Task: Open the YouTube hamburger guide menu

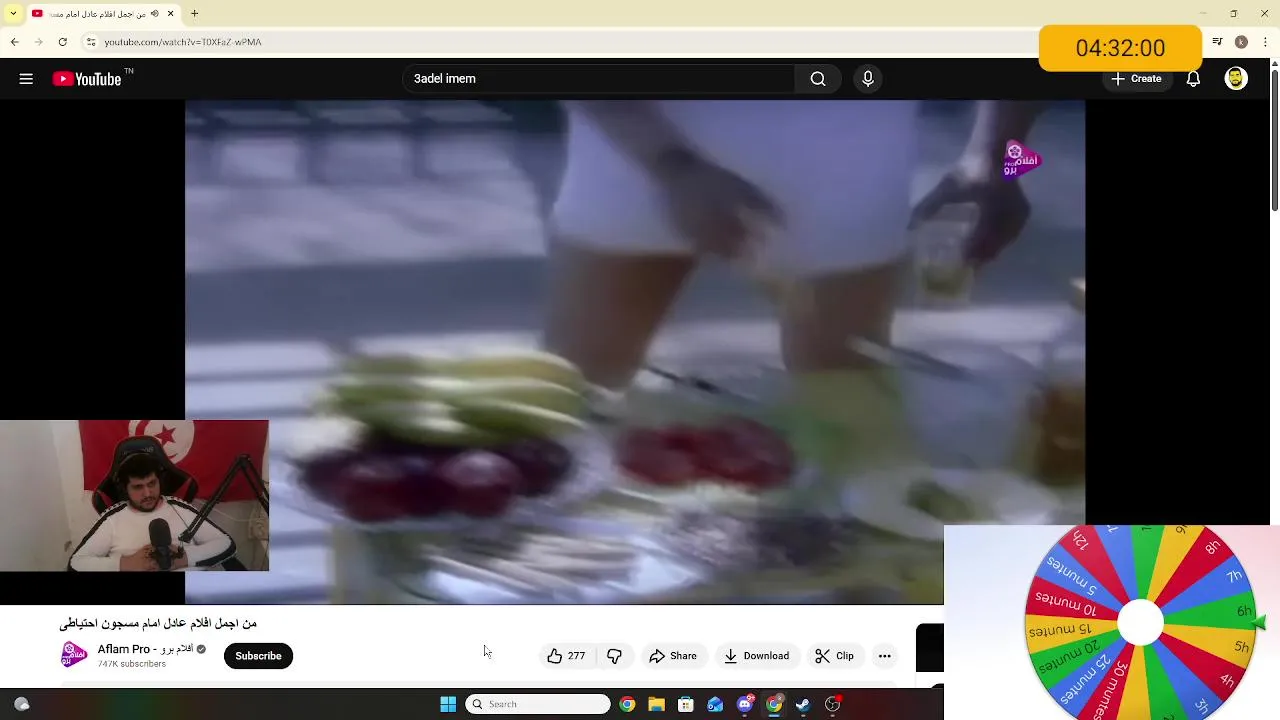Action: point(26,79)
